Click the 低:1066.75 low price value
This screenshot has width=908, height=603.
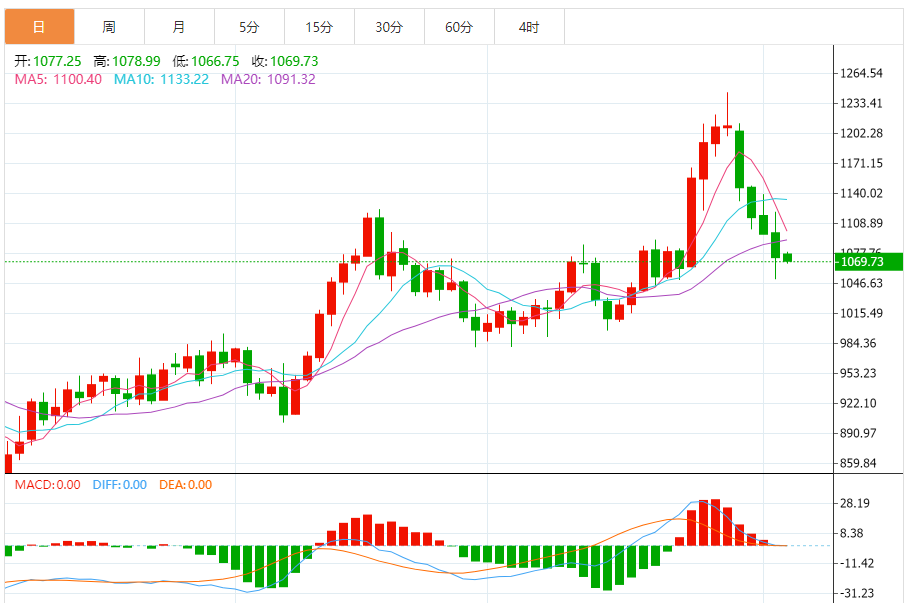pyautogui.click(x=206, y=61)
